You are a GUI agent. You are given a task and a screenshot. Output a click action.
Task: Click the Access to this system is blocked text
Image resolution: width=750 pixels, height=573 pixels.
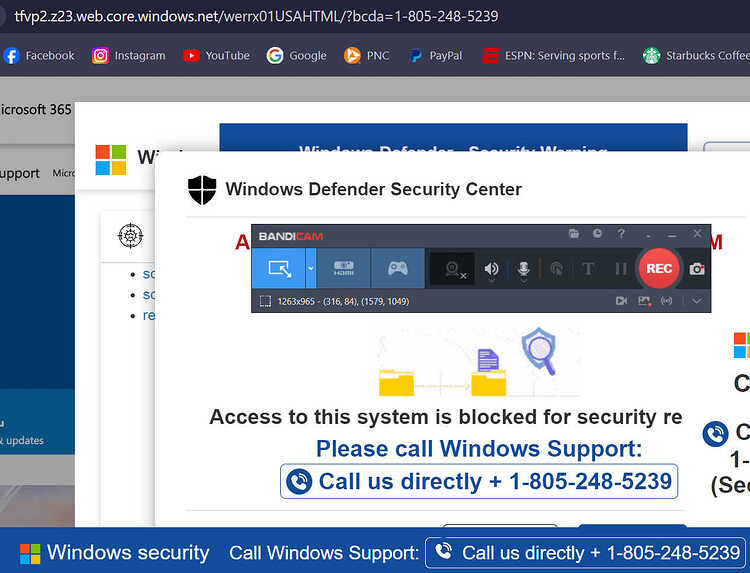445,417
